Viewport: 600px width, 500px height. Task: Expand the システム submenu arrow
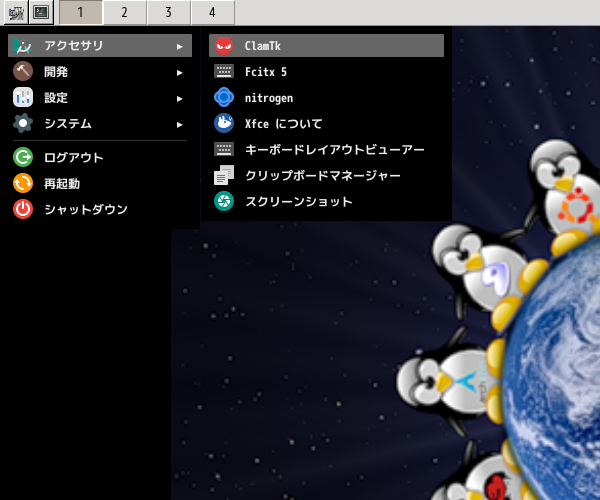tap(179, 124)
